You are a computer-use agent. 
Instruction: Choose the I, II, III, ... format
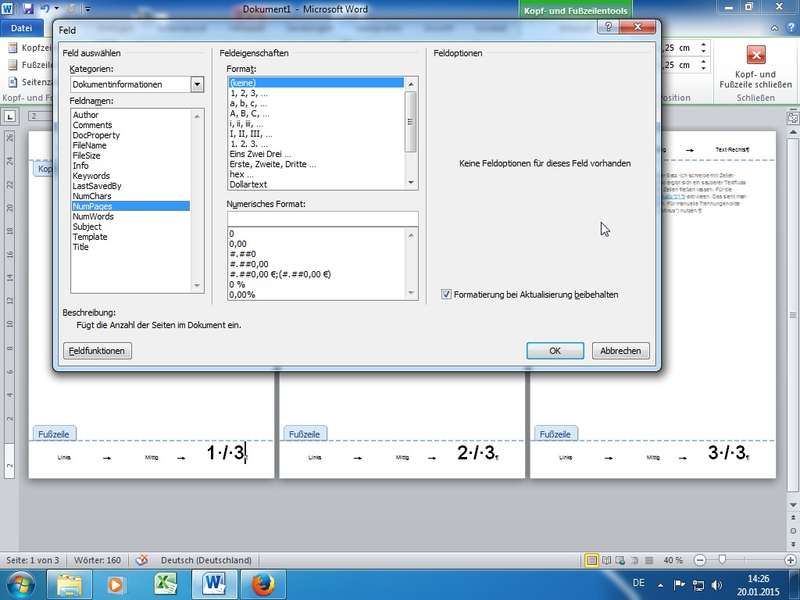(x=316, y=134)
